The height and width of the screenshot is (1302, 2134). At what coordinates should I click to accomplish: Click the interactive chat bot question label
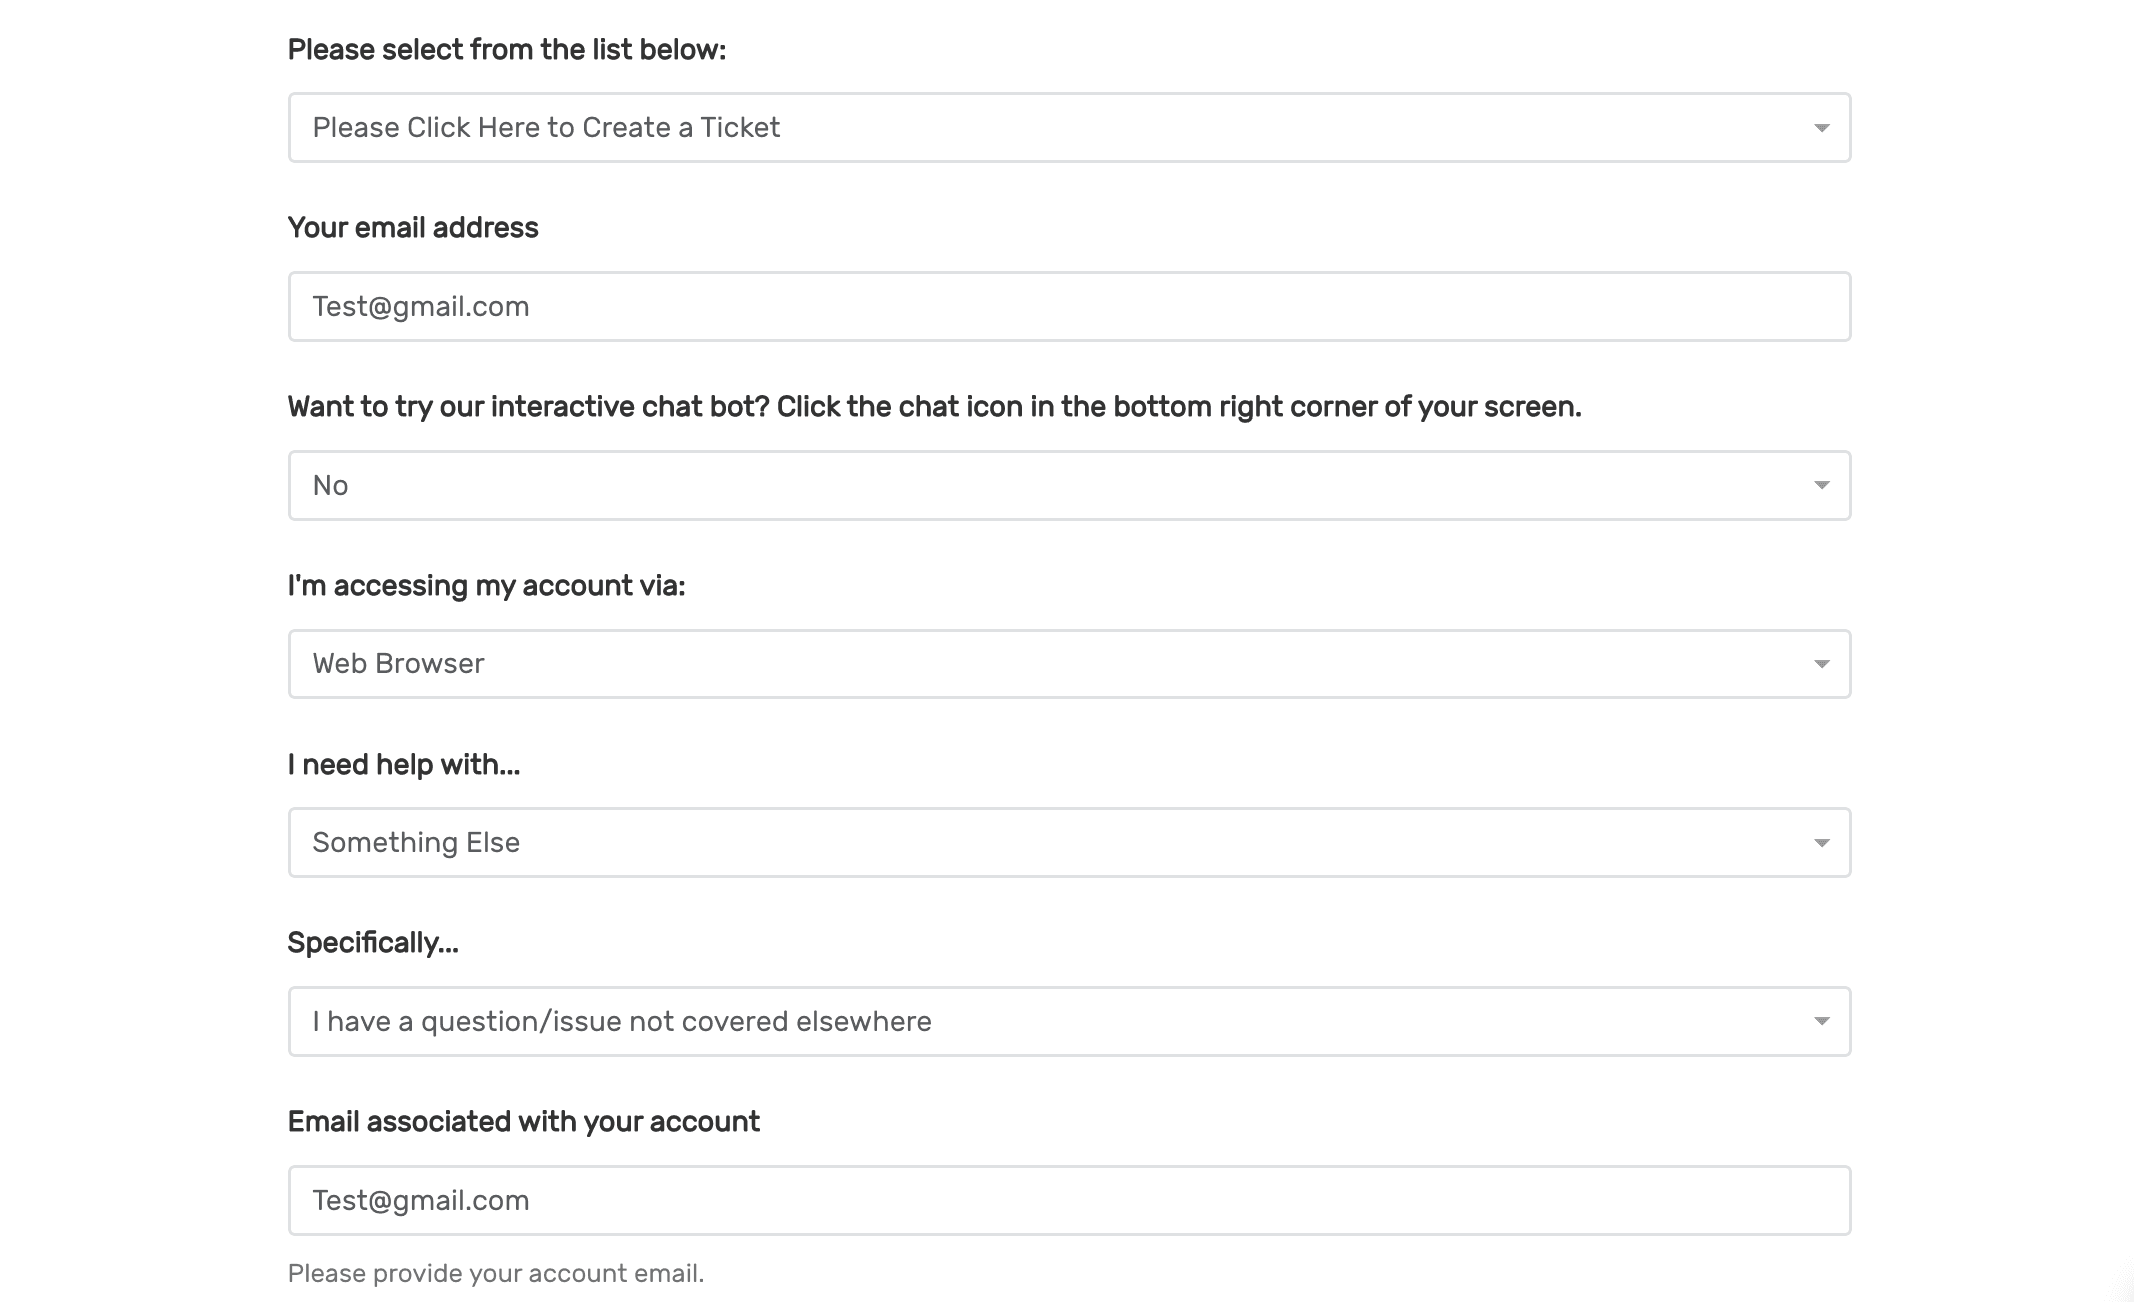(x=934, y=407)
